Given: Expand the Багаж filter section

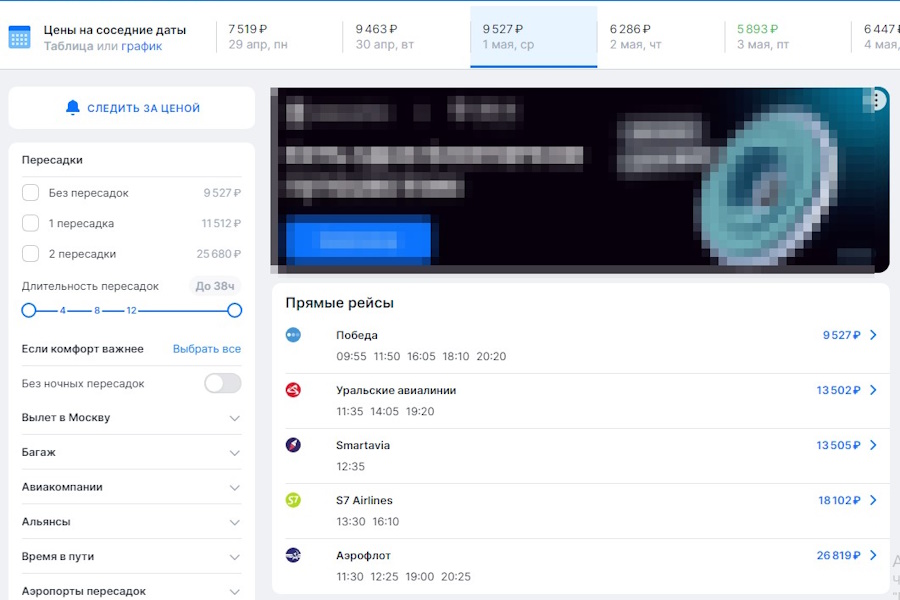Looking at the screenshot, I should point(234,453).
